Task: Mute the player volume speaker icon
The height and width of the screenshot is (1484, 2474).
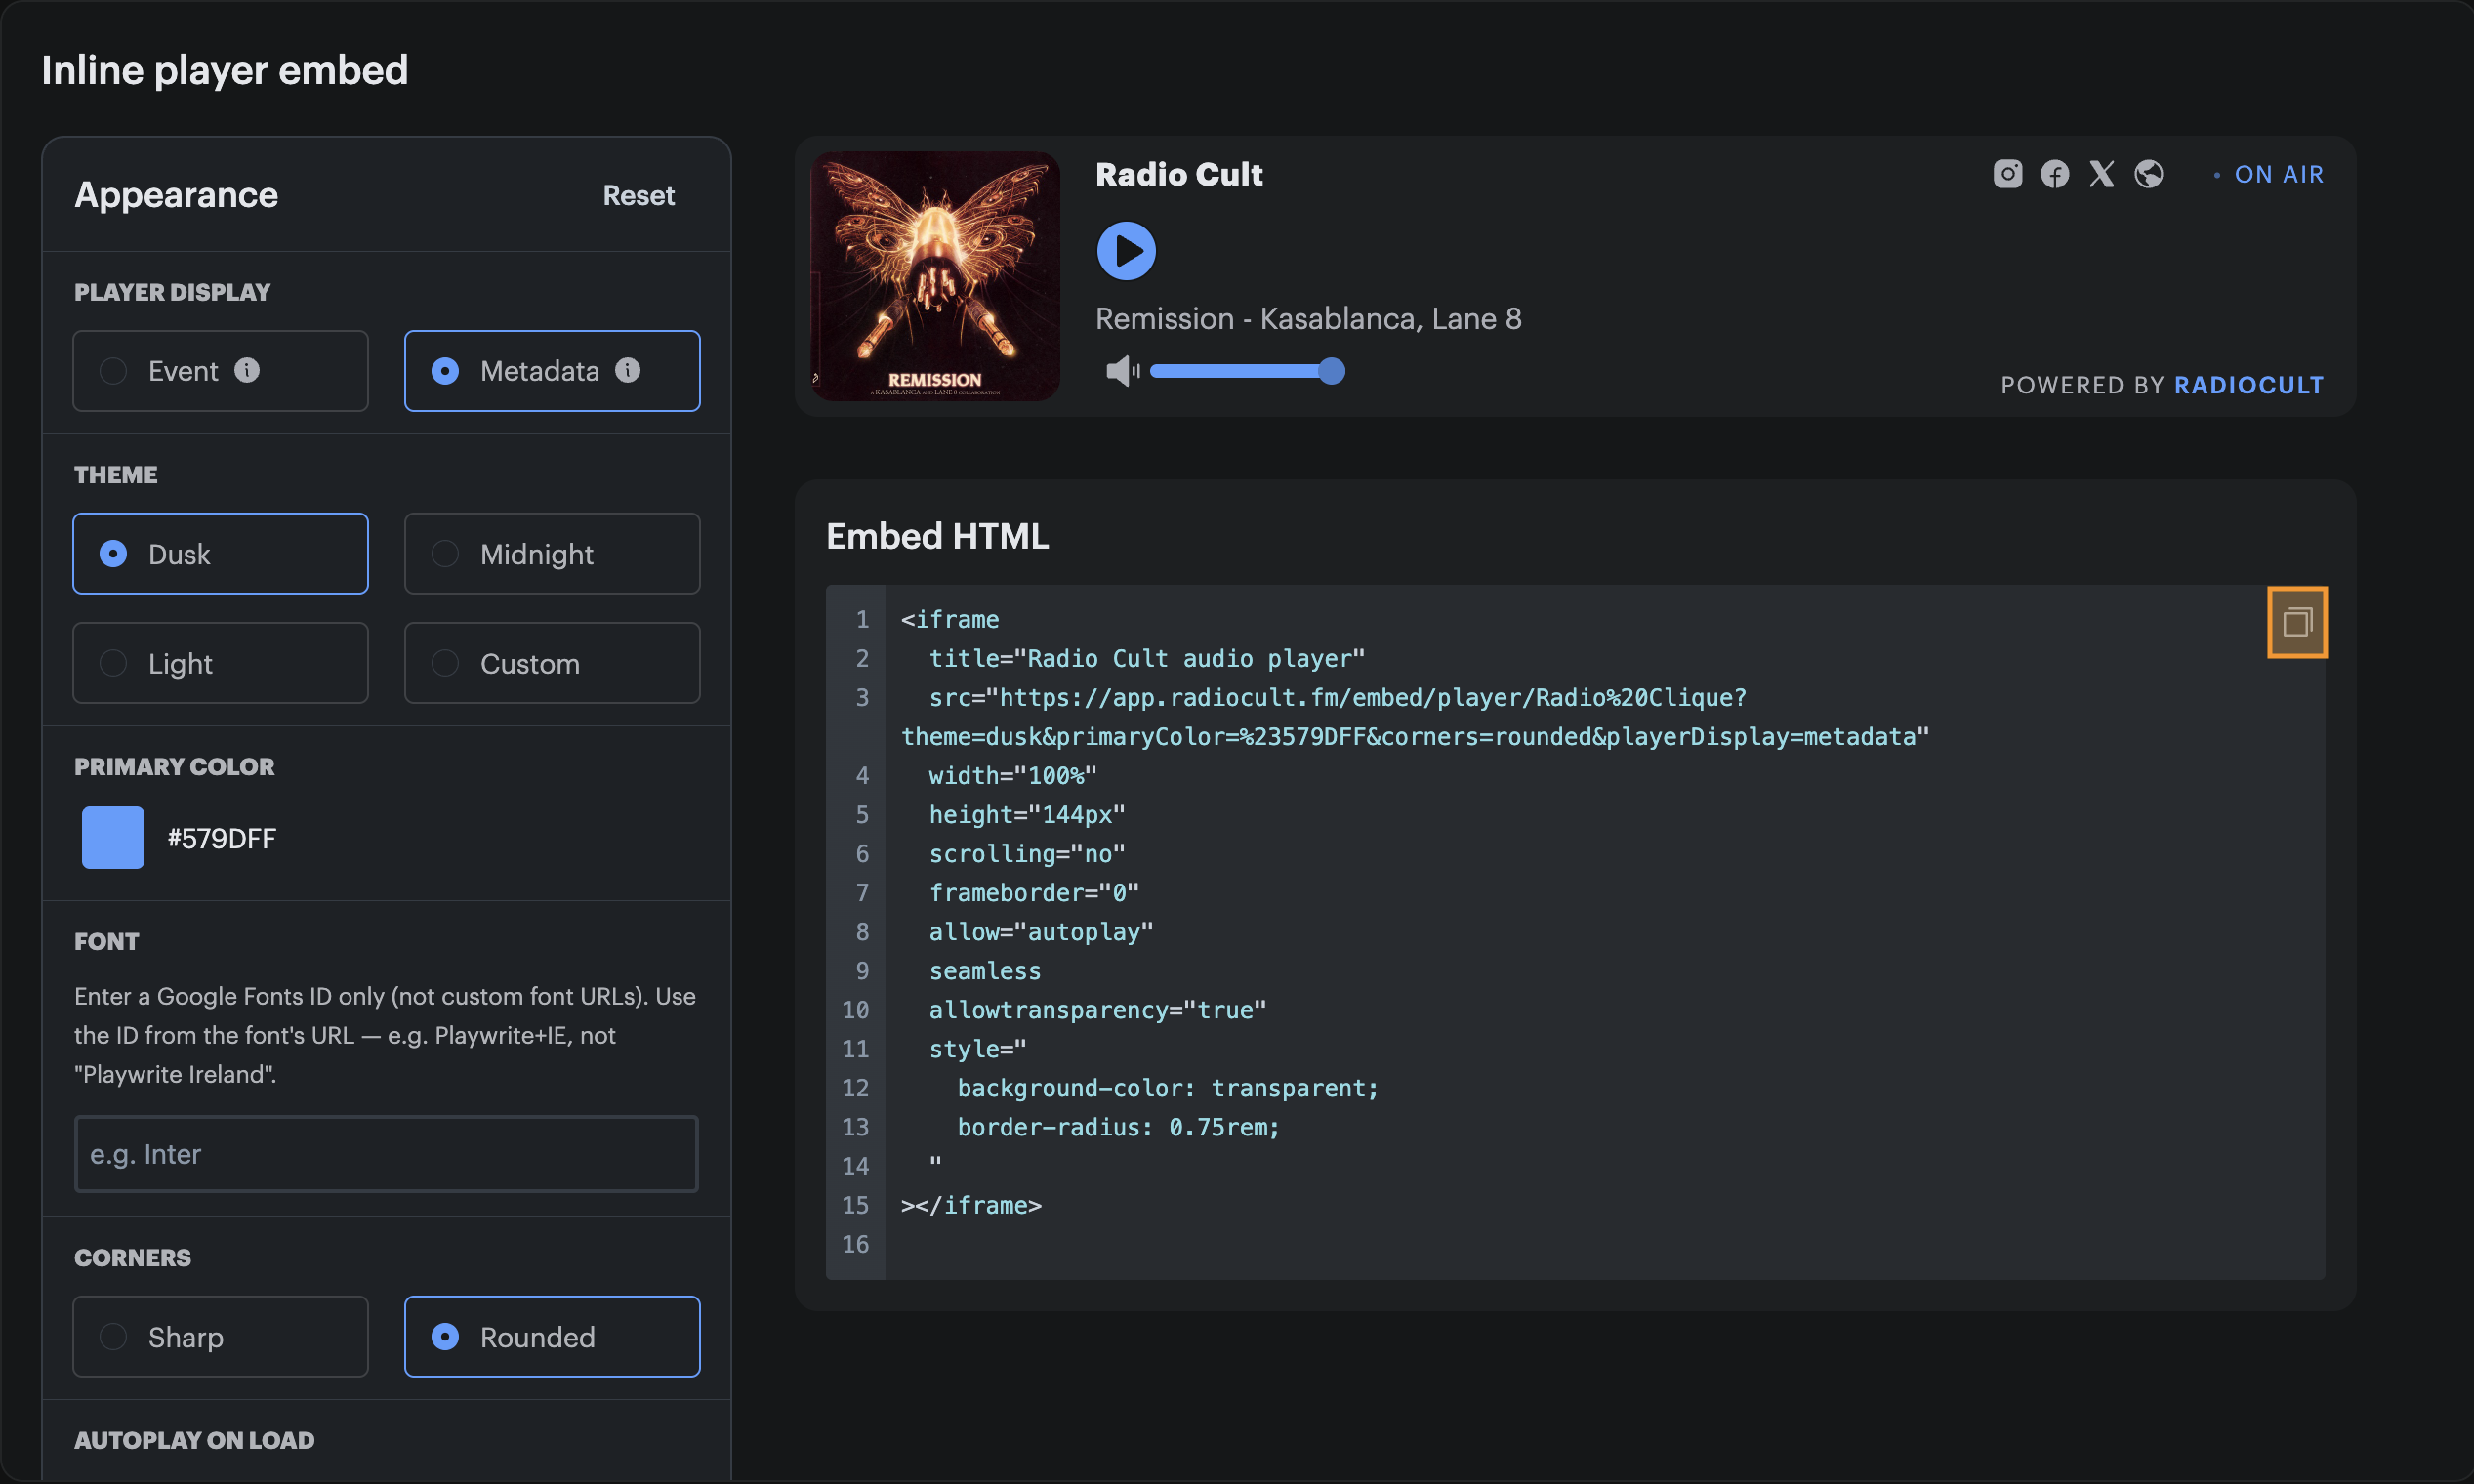Action: 1122,371
